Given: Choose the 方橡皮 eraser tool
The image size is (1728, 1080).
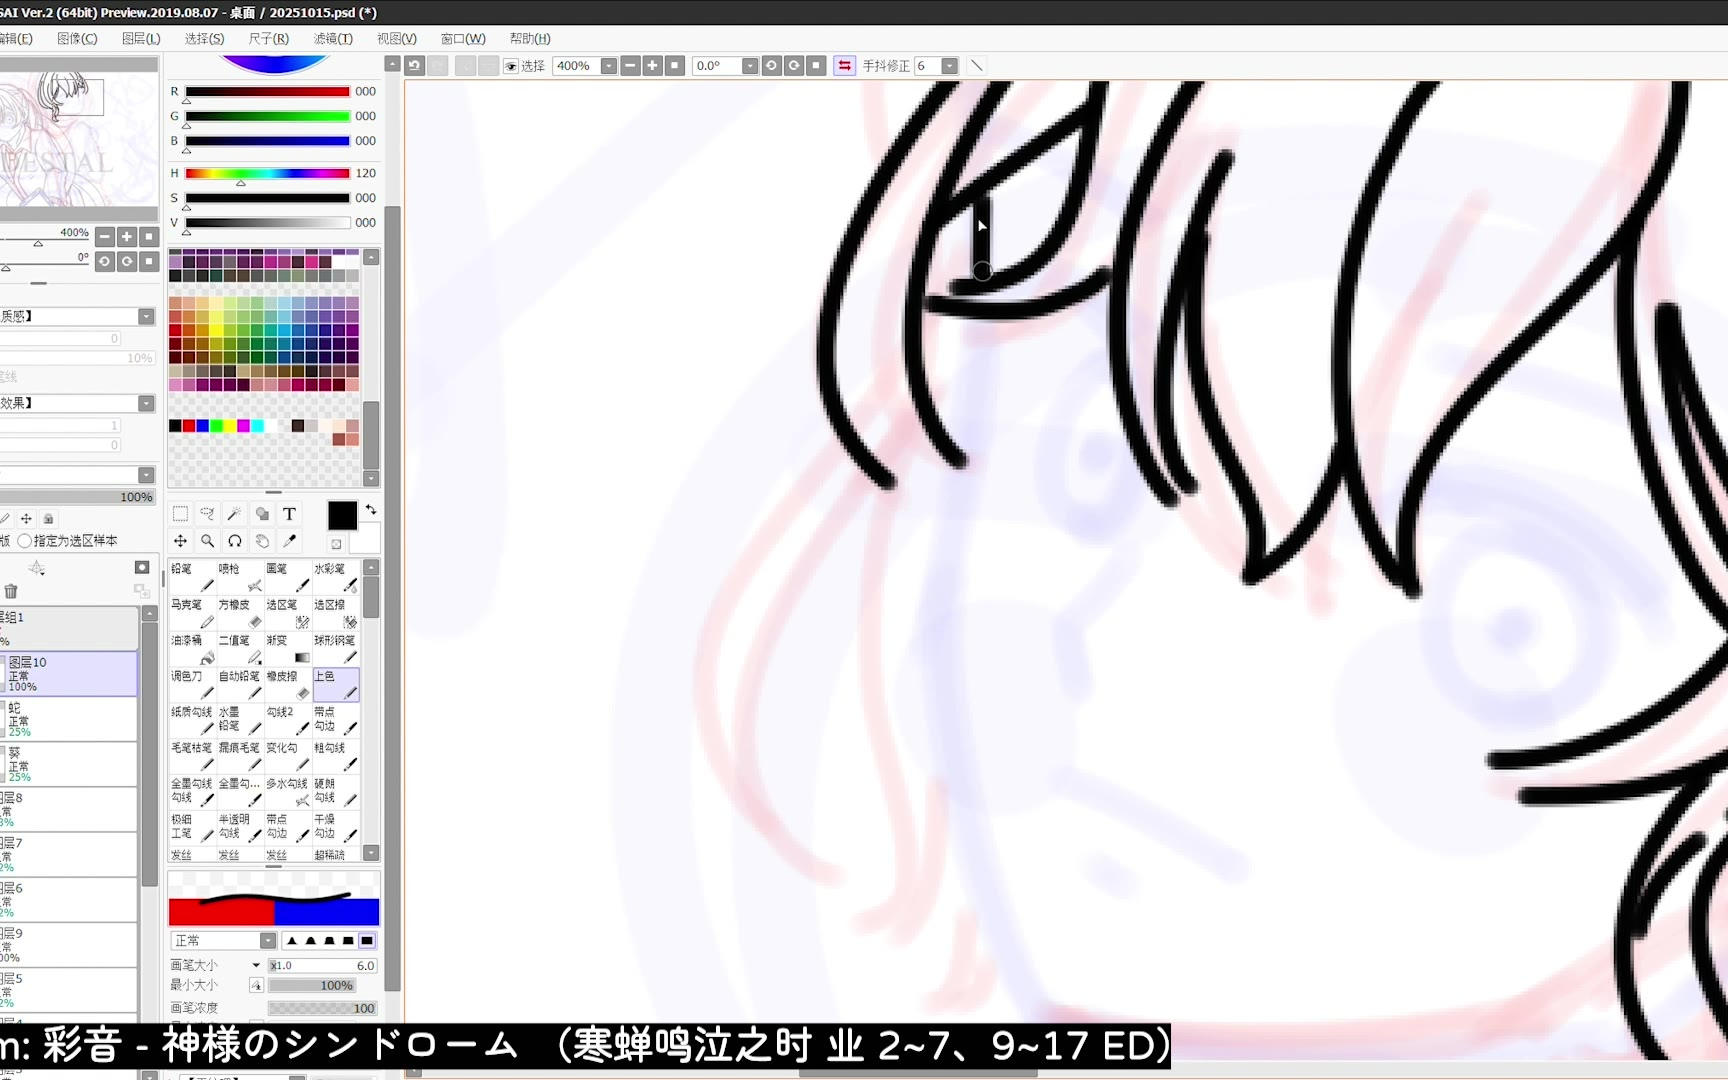Looking at the screenshot, I should pyautogui.click(x=240, y=613).
